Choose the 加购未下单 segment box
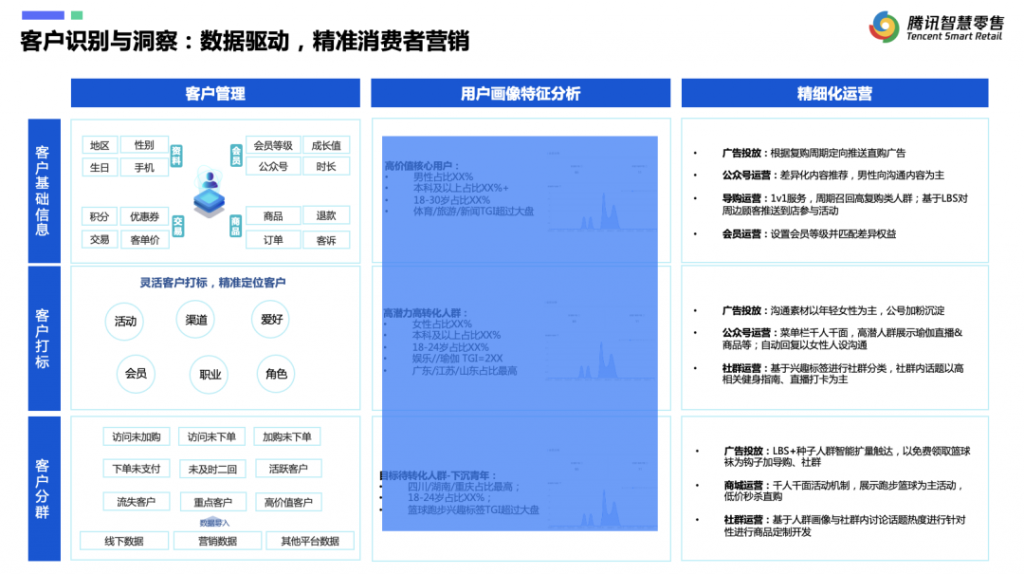Screen dimensions: 1024x574 [x=287, y=436]
